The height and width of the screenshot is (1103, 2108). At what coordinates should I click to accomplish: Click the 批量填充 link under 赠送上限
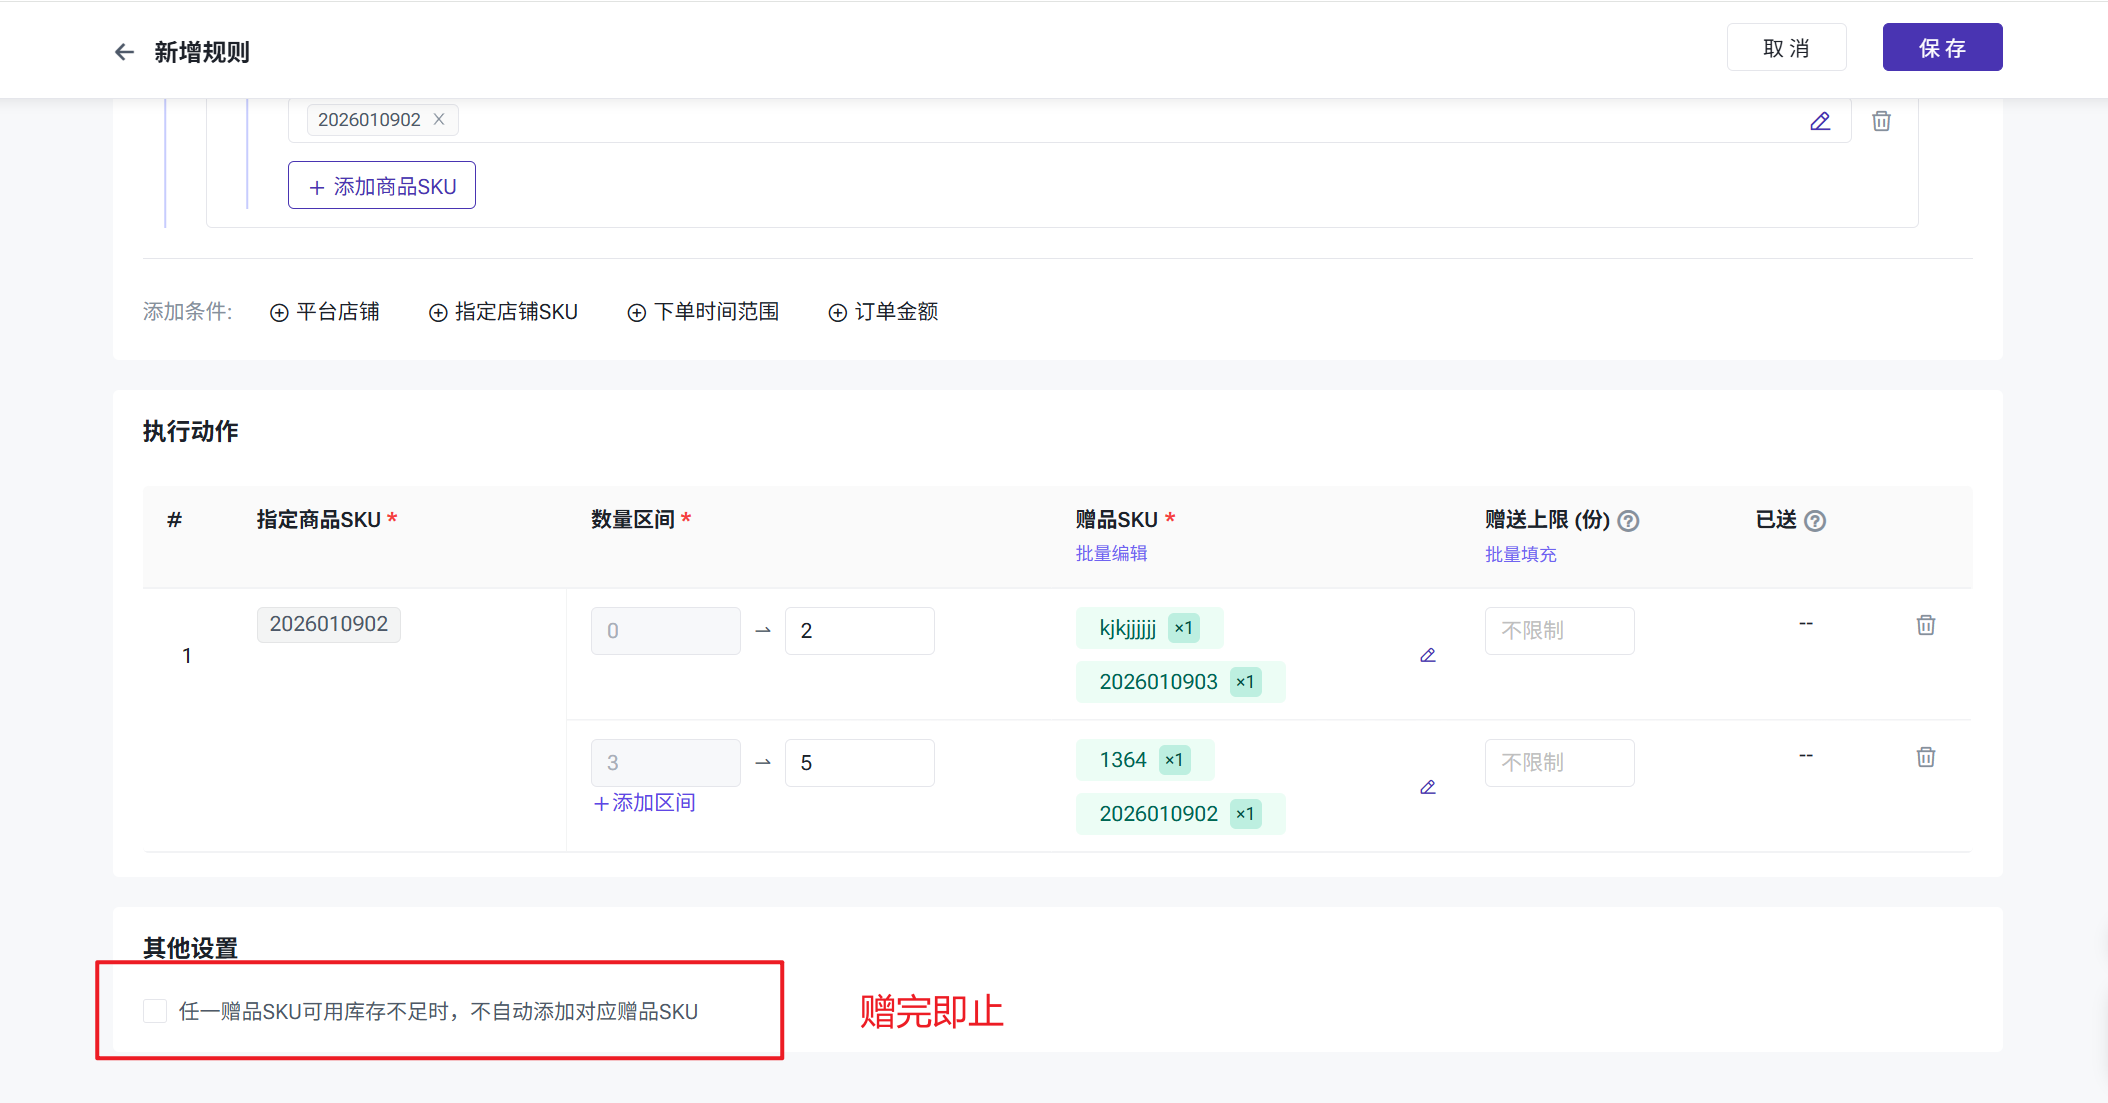coord(1520,555)
